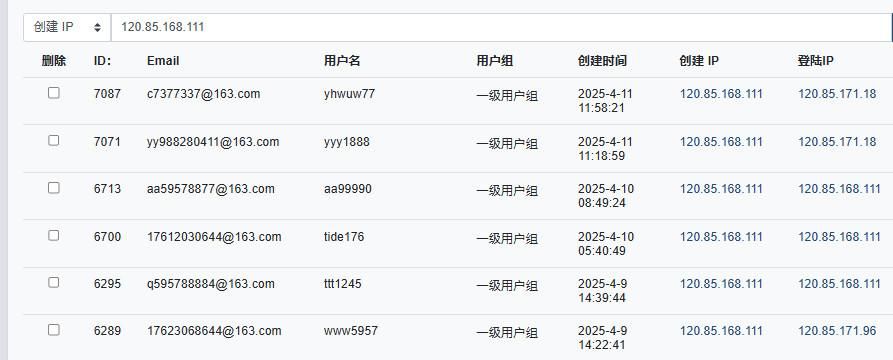
Task: Open login IP 120.85.171.96 link
Action: [x=837, y=331]
